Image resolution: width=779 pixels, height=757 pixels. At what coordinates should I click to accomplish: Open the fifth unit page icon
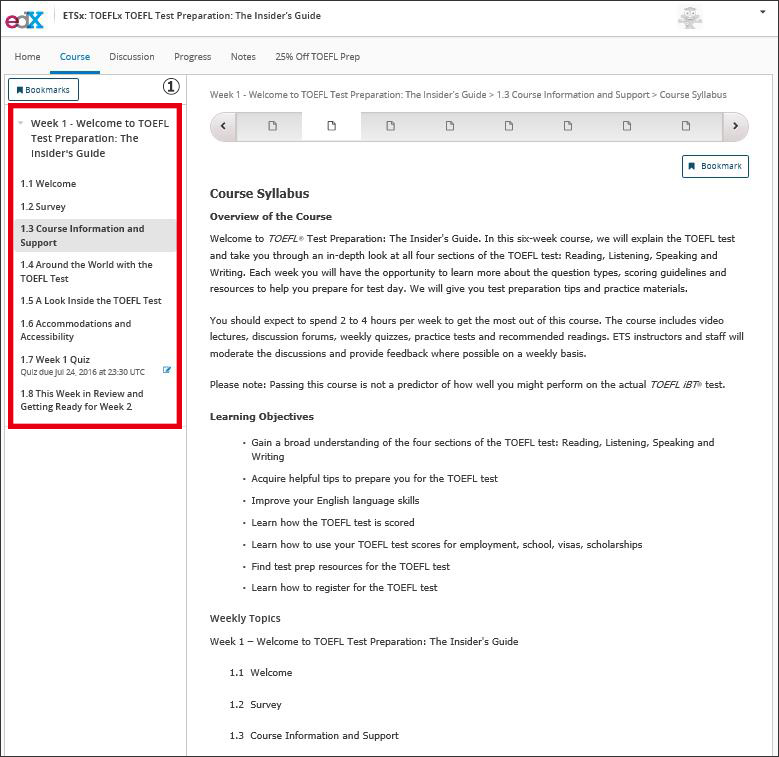point(509,126)
